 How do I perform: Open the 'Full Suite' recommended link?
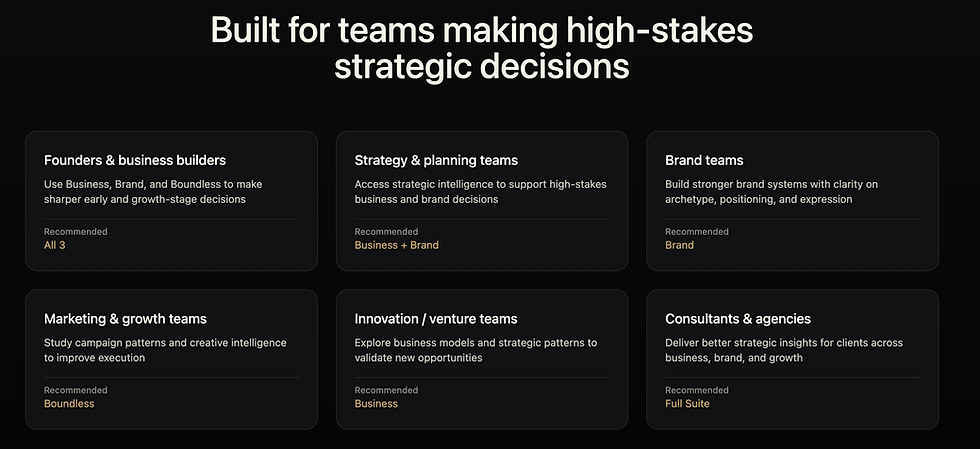[x=688, y=403]
